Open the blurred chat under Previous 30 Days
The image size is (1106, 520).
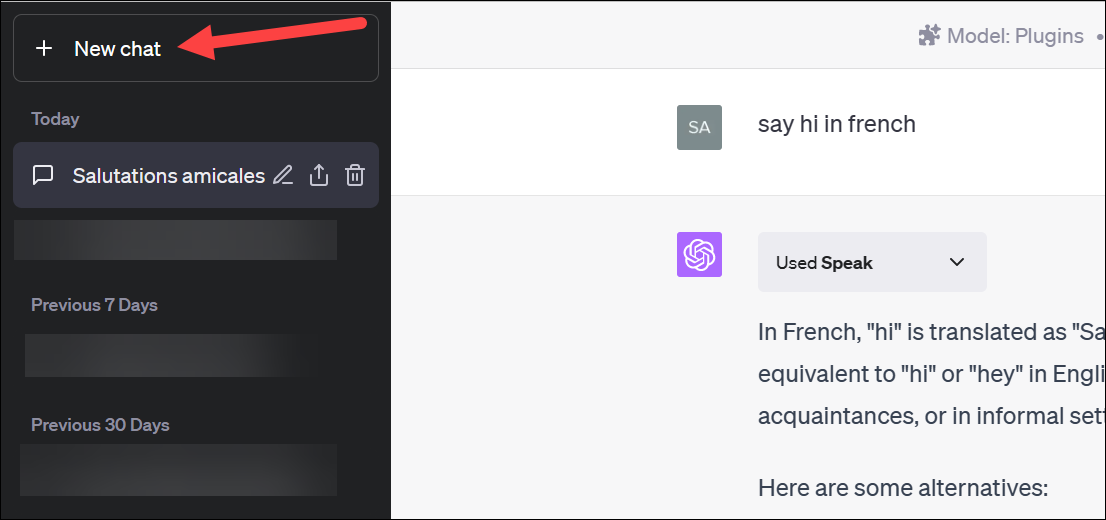point(178,470)
